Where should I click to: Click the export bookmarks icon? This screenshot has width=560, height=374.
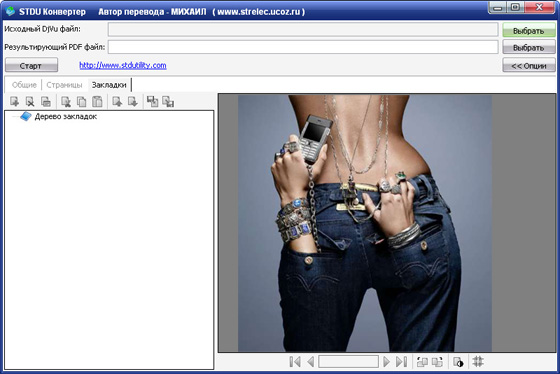(x=168, y=101)
